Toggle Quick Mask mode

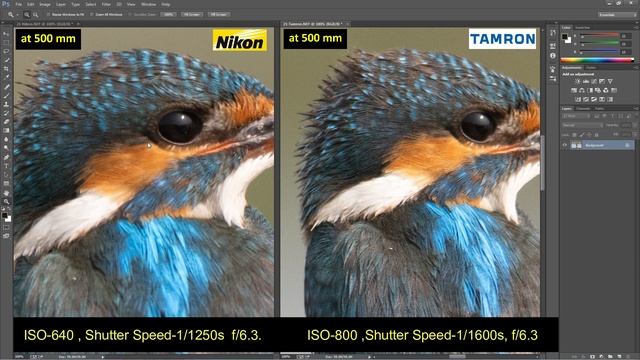click(6, 227)
